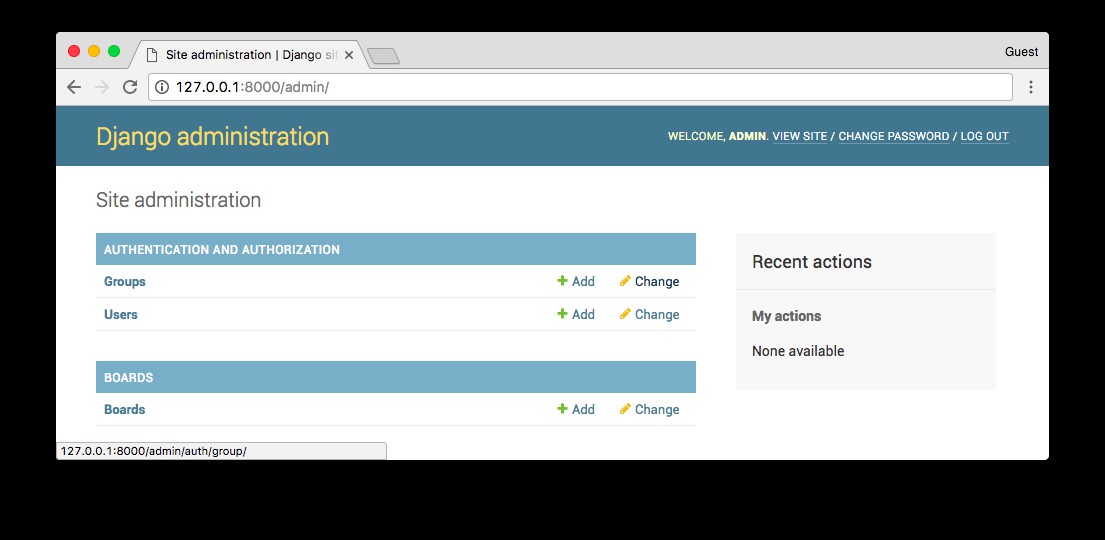The image size is (1105, 540).
Task: Select the Site administration browser tab
Action: pos(248,55)
